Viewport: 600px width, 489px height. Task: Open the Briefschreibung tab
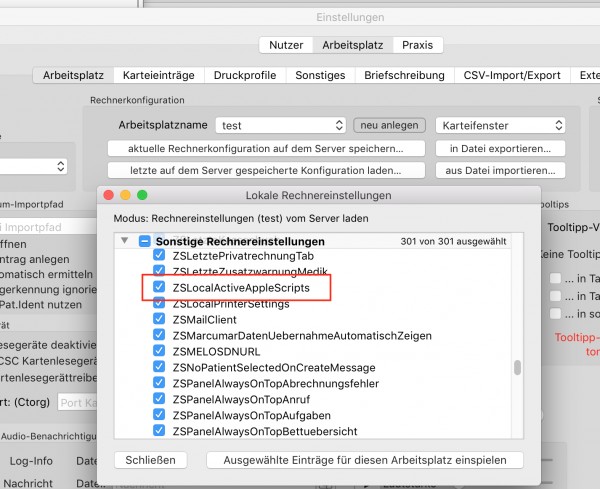(404, 75)
